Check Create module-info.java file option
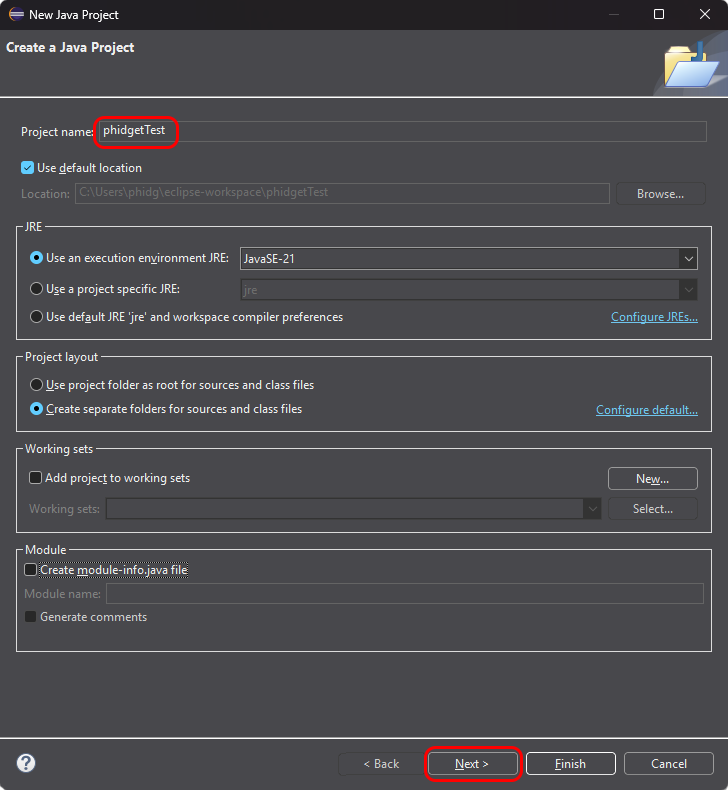 (x=31, y=570)
